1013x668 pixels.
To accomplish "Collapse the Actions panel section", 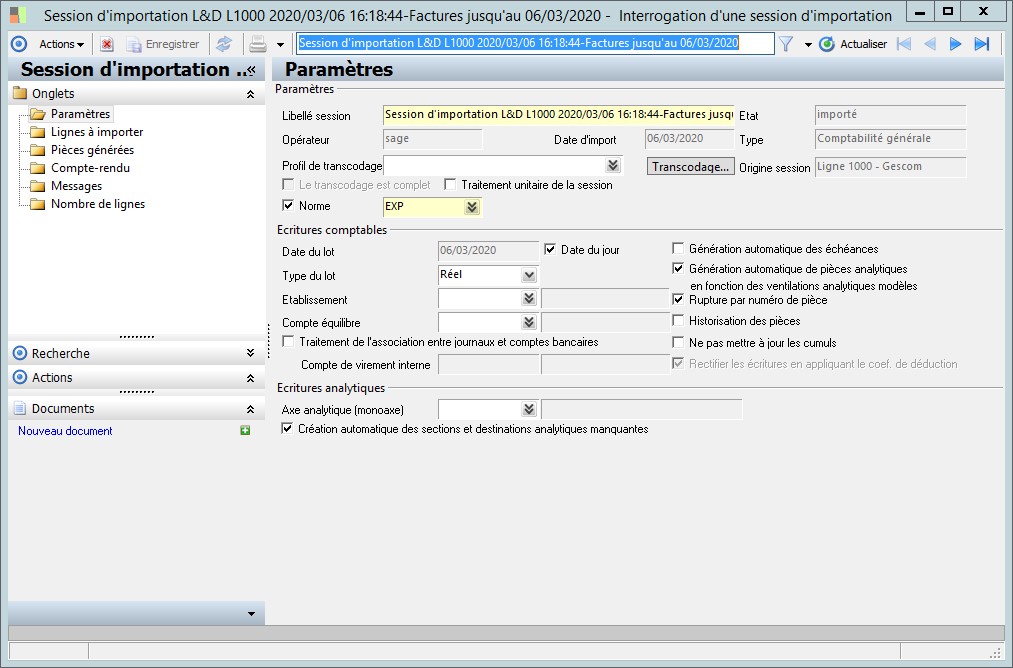I will click(x=250, y=378).
